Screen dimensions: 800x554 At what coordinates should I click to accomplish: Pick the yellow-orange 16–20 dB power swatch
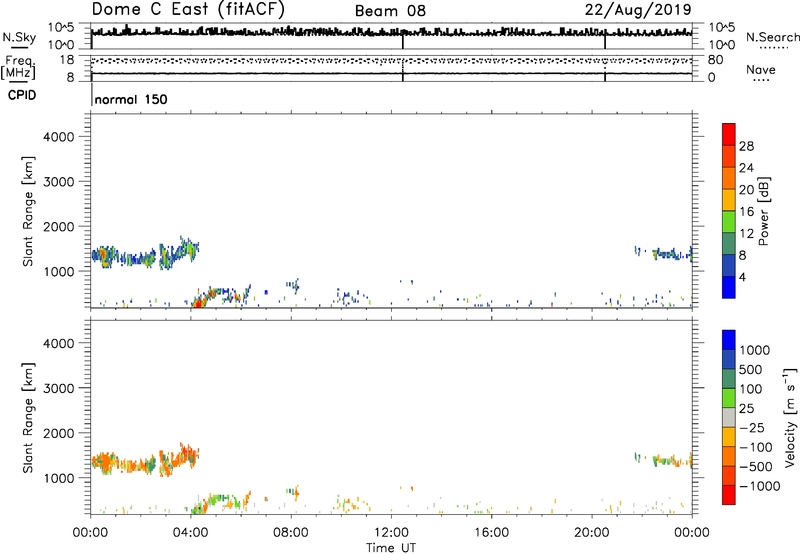point(729,200)
